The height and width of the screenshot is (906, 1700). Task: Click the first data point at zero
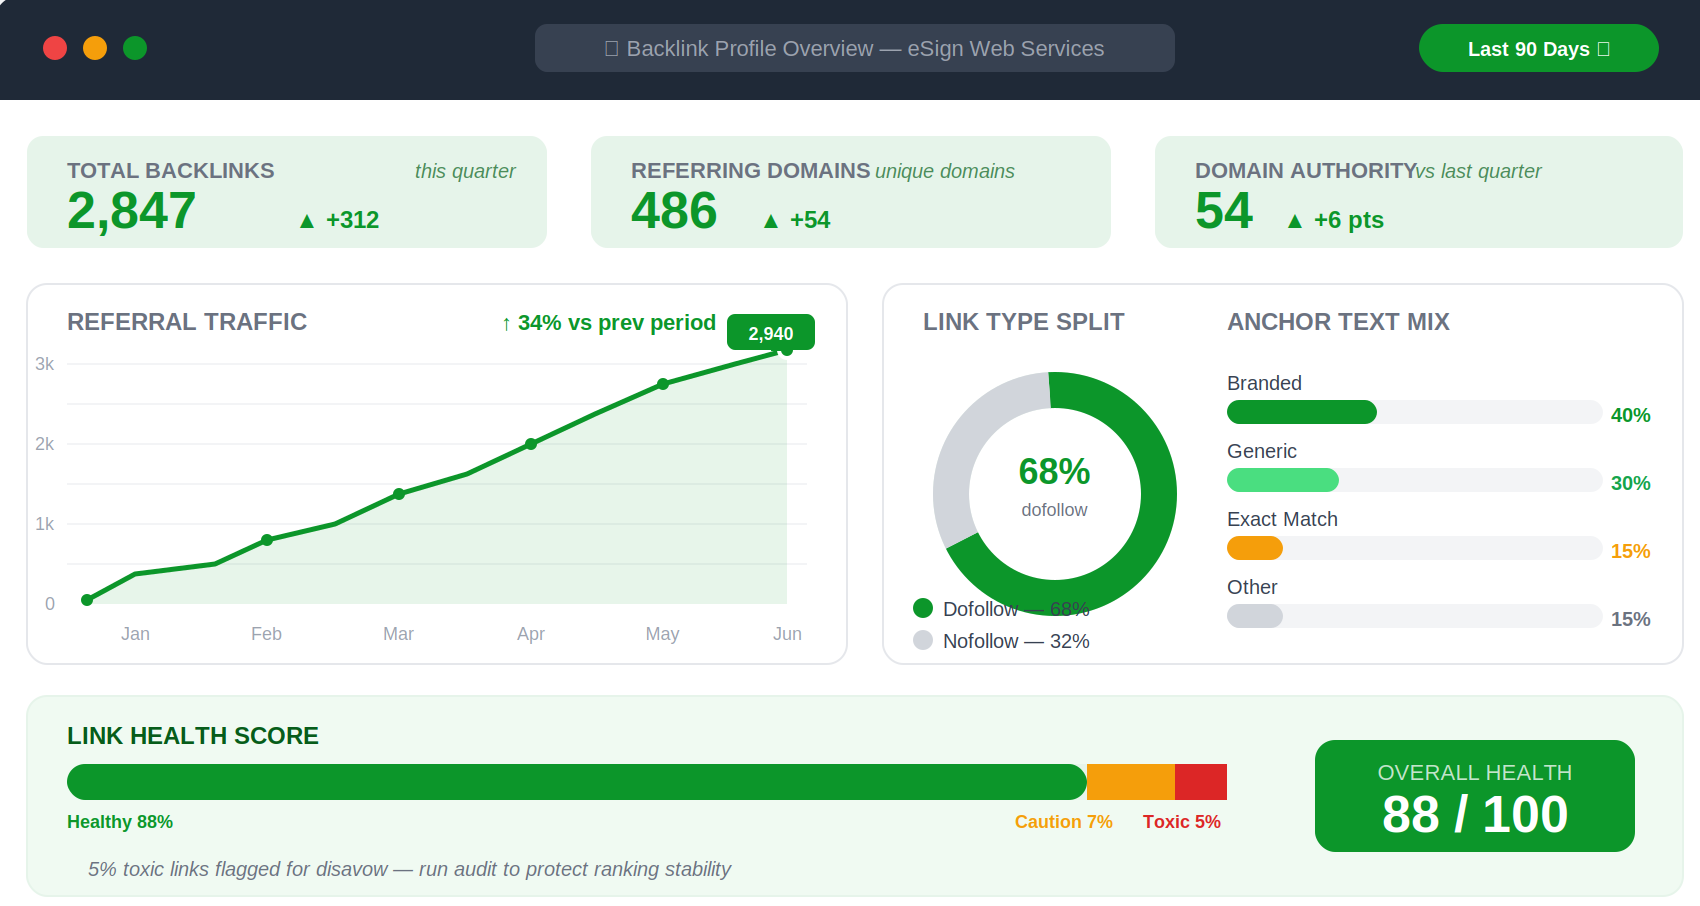87,600
